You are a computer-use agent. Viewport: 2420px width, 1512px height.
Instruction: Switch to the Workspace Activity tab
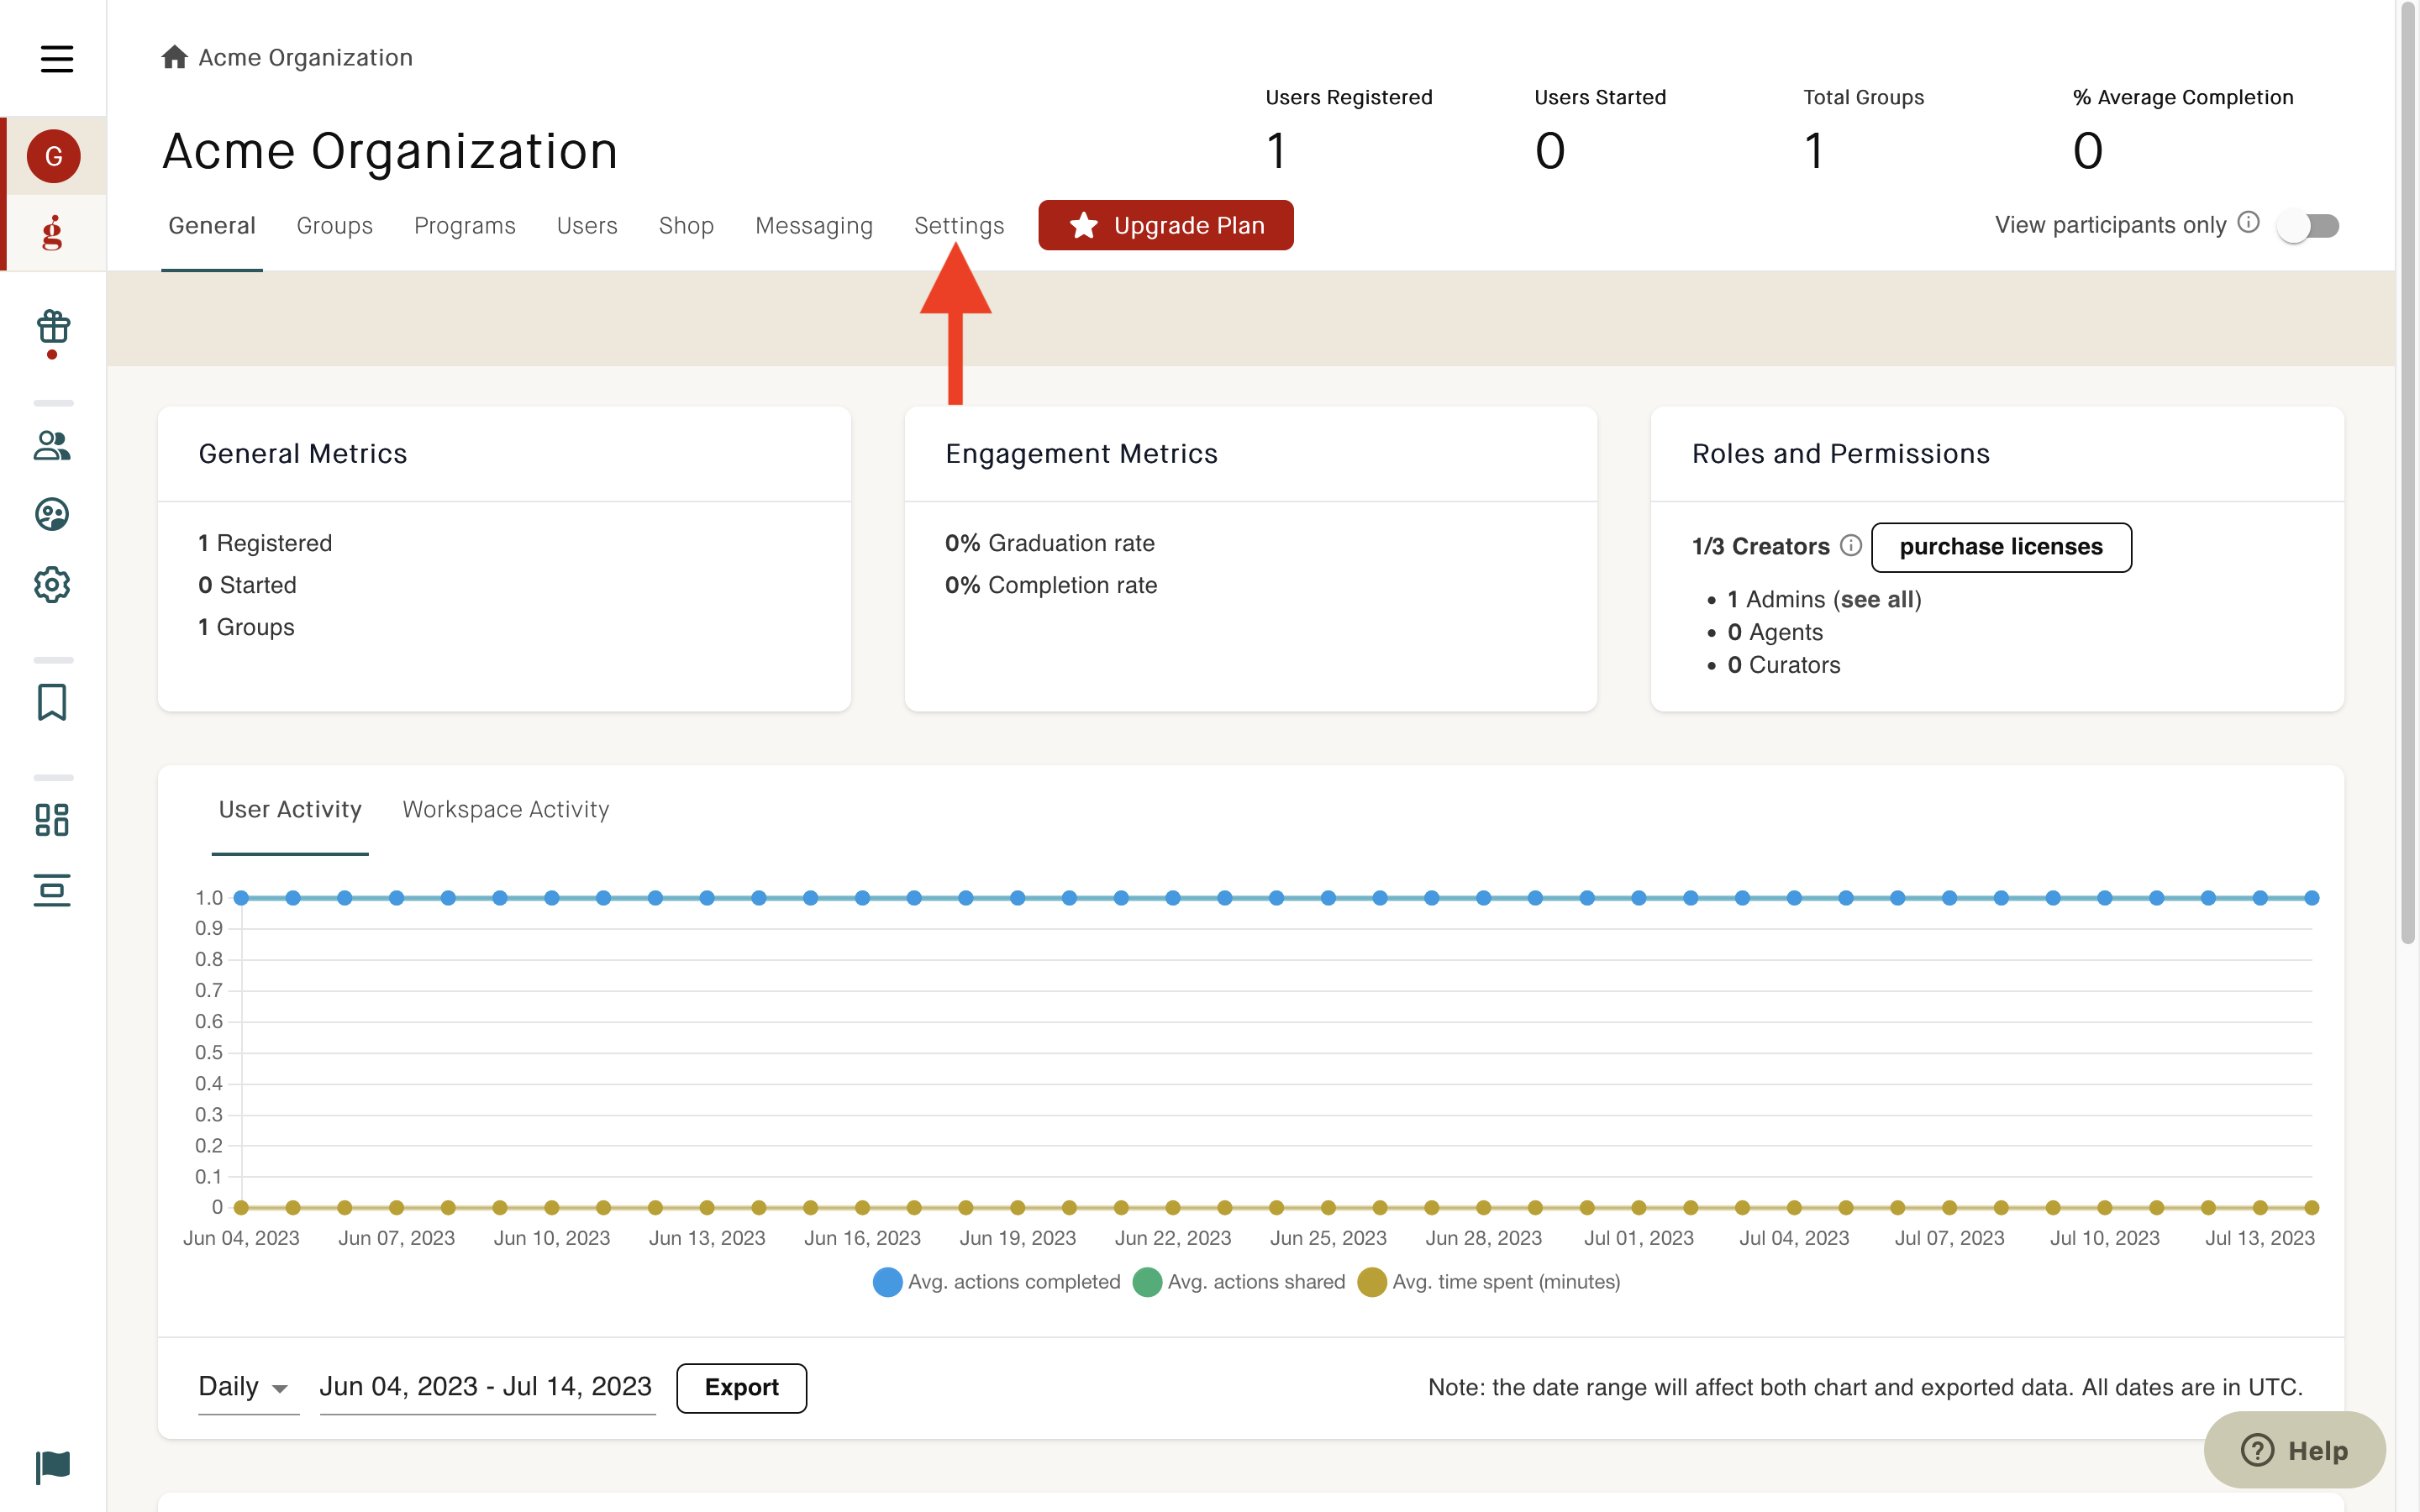(x=505, y=809)
